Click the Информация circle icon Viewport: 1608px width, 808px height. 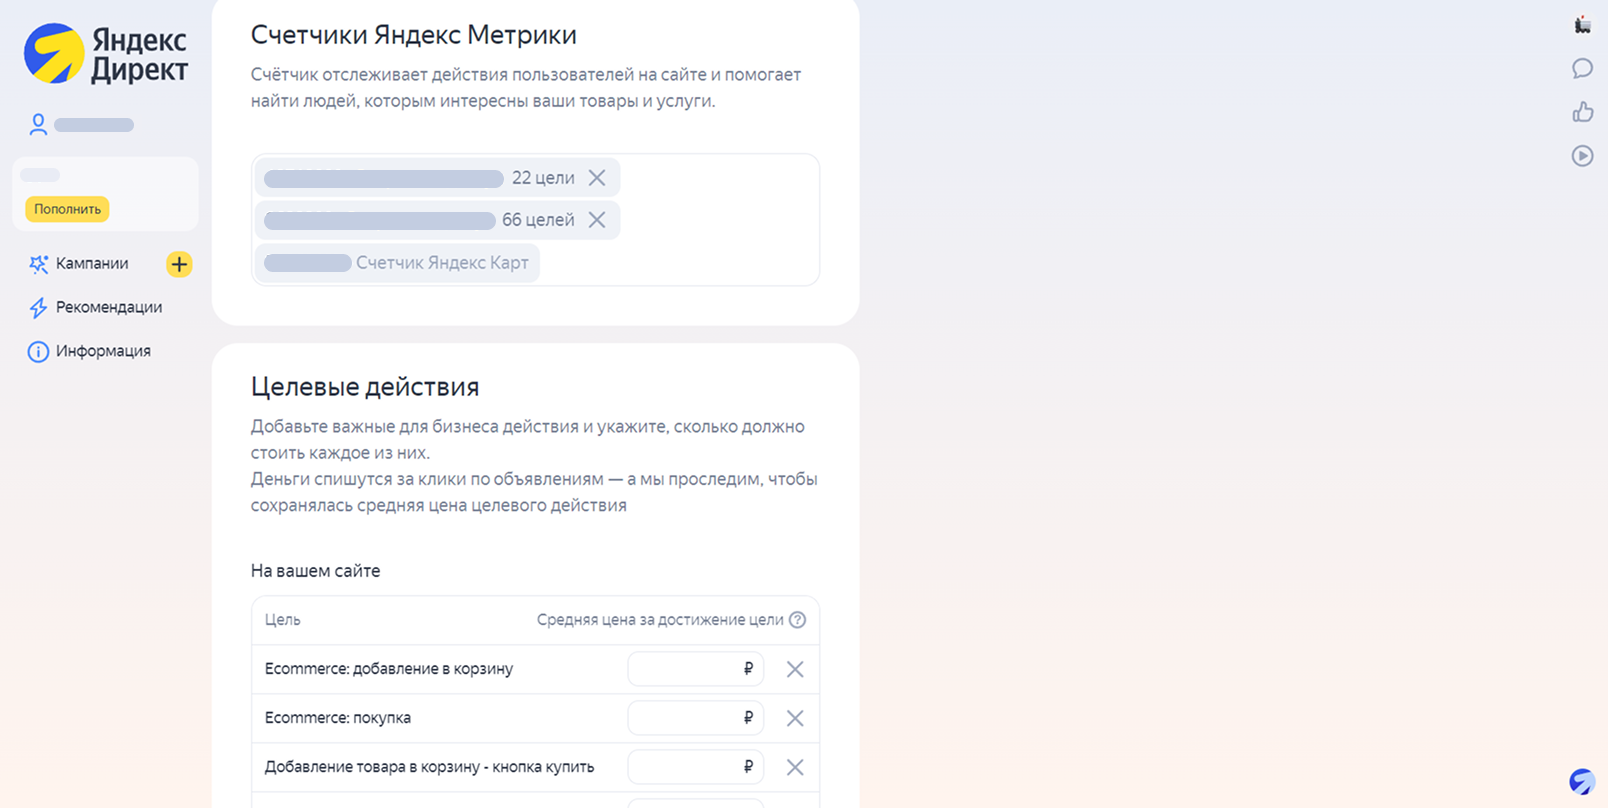pos(38,352)
